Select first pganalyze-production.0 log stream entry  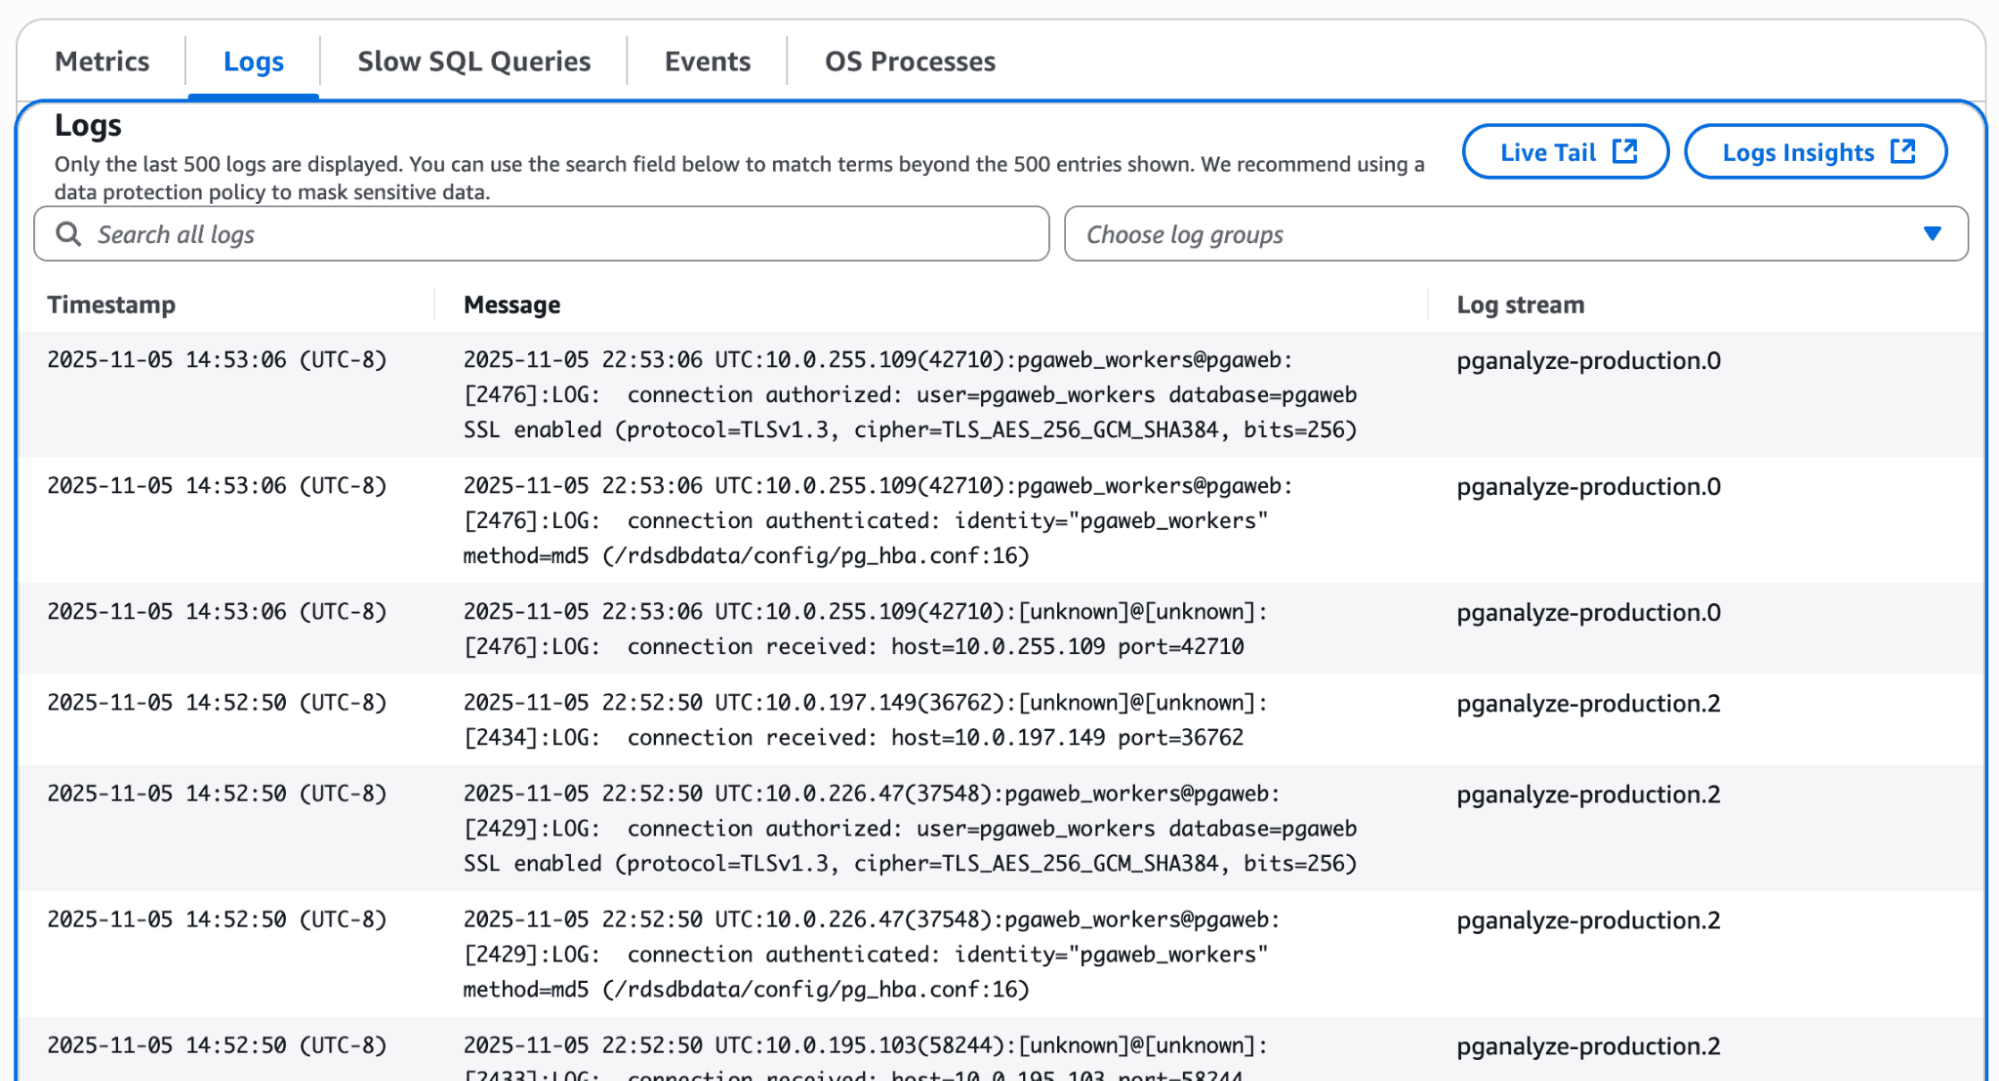coord(1588,361)
